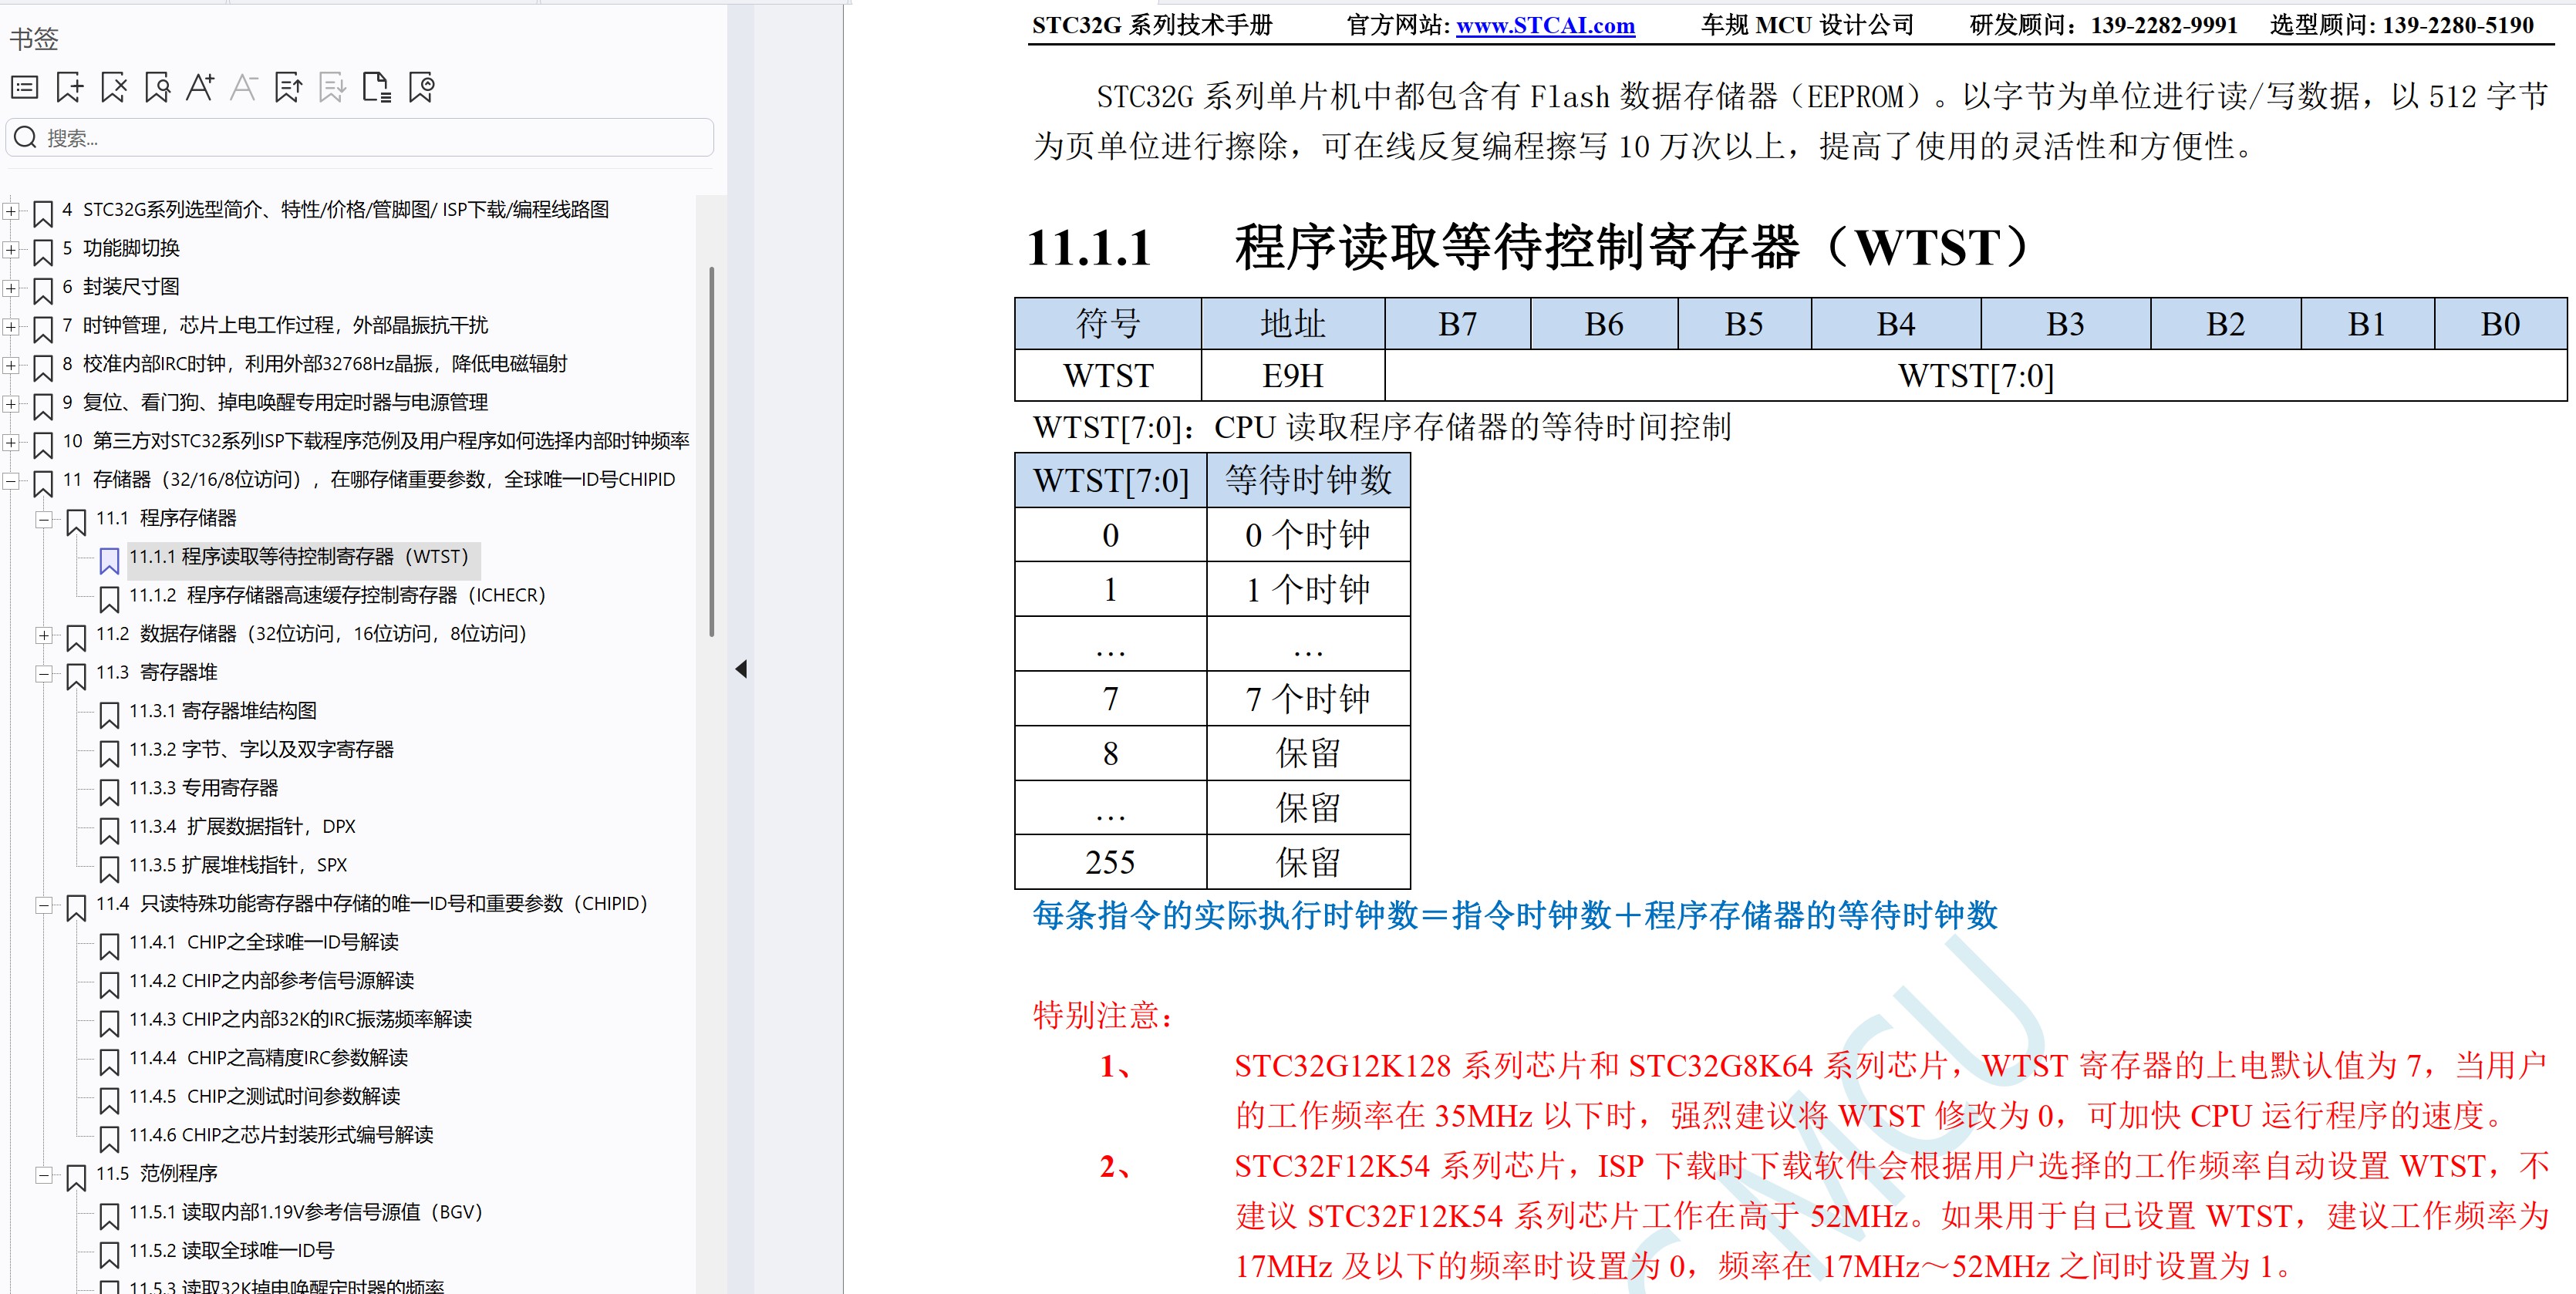The height and width of the screenshot is (1294, 2576).
Task: Click the 书签 panel title
Action: point(34,39)
